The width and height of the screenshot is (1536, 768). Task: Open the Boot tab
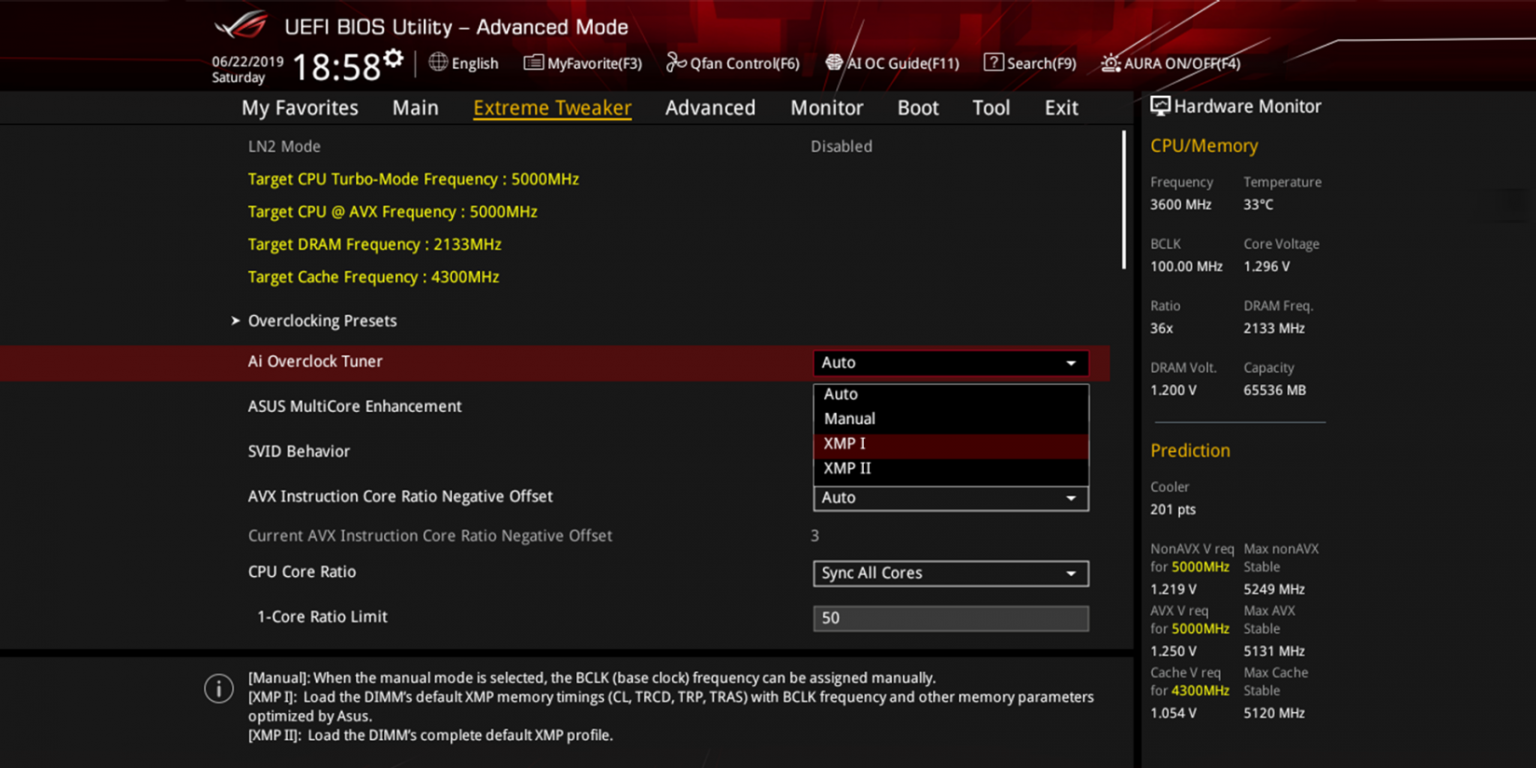[918, 108]
